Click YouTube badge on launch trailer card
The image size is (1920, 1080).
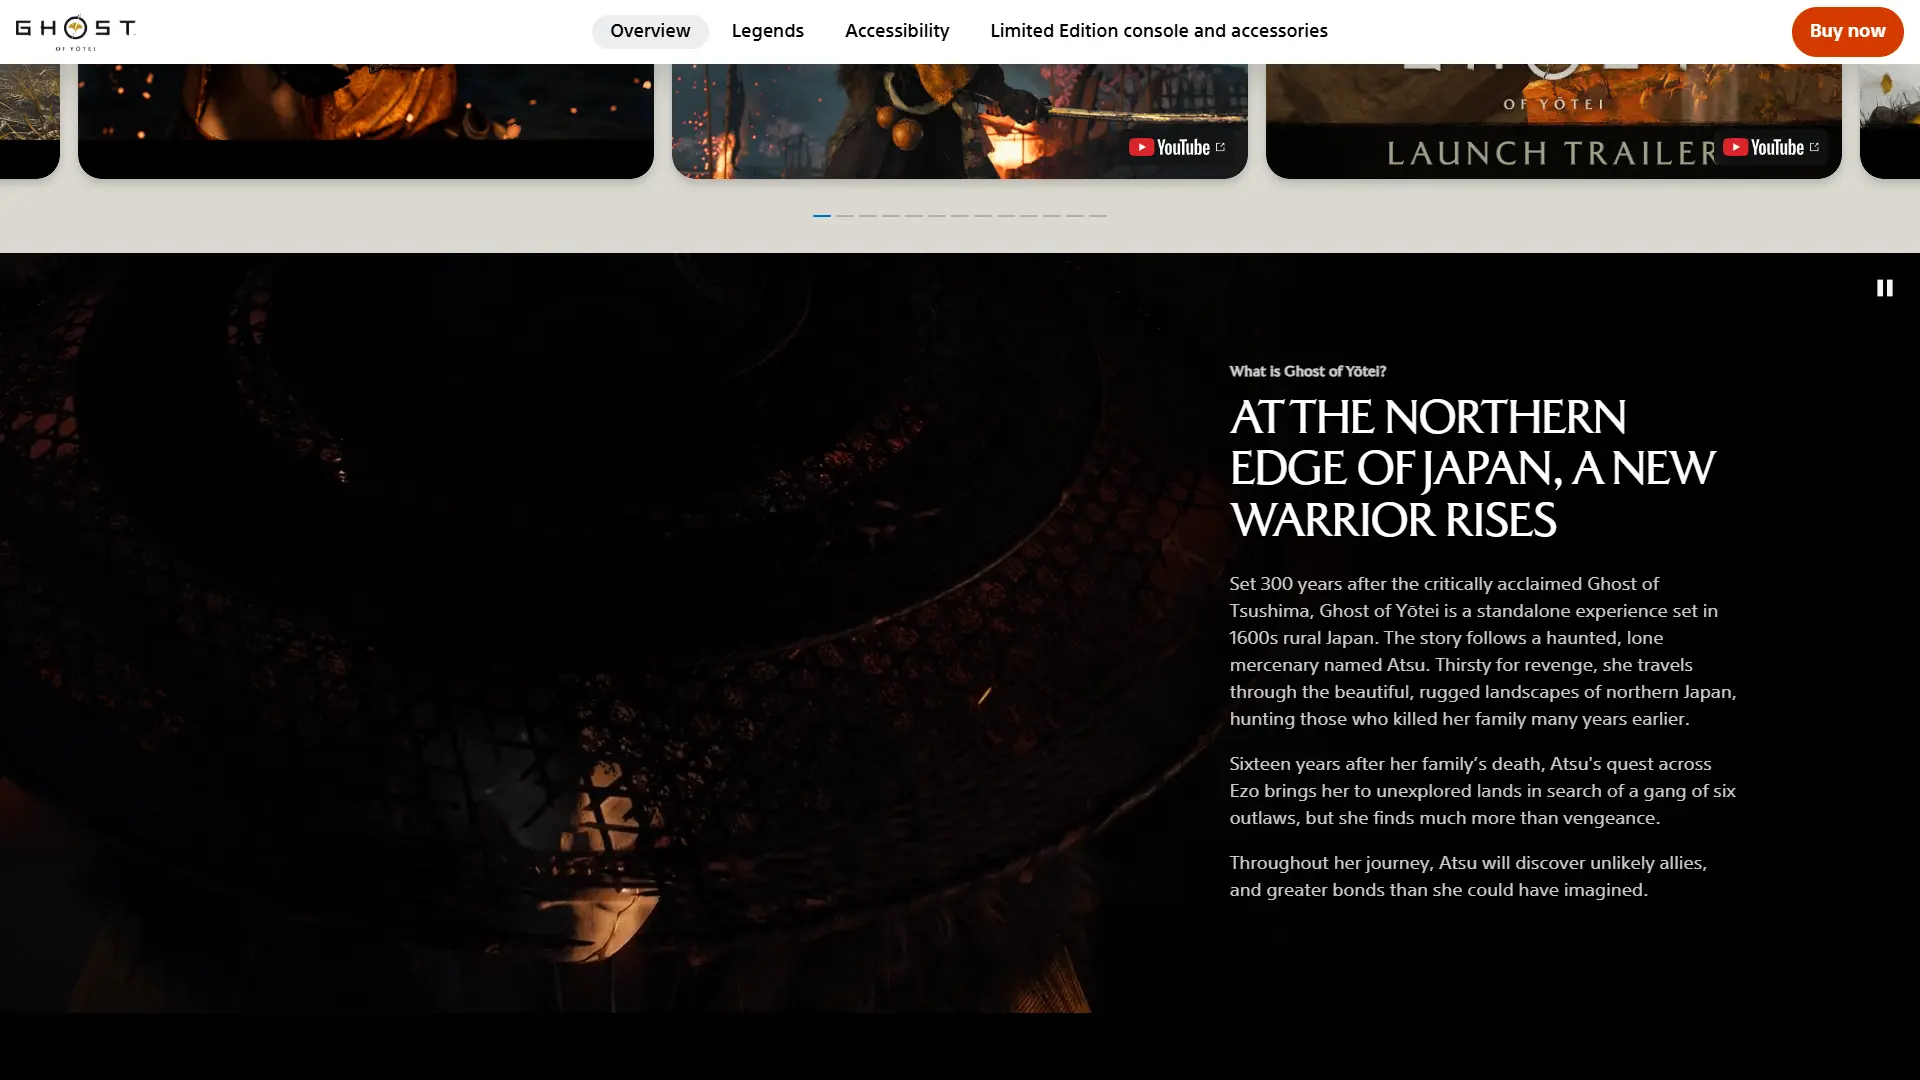(1763, 148)
